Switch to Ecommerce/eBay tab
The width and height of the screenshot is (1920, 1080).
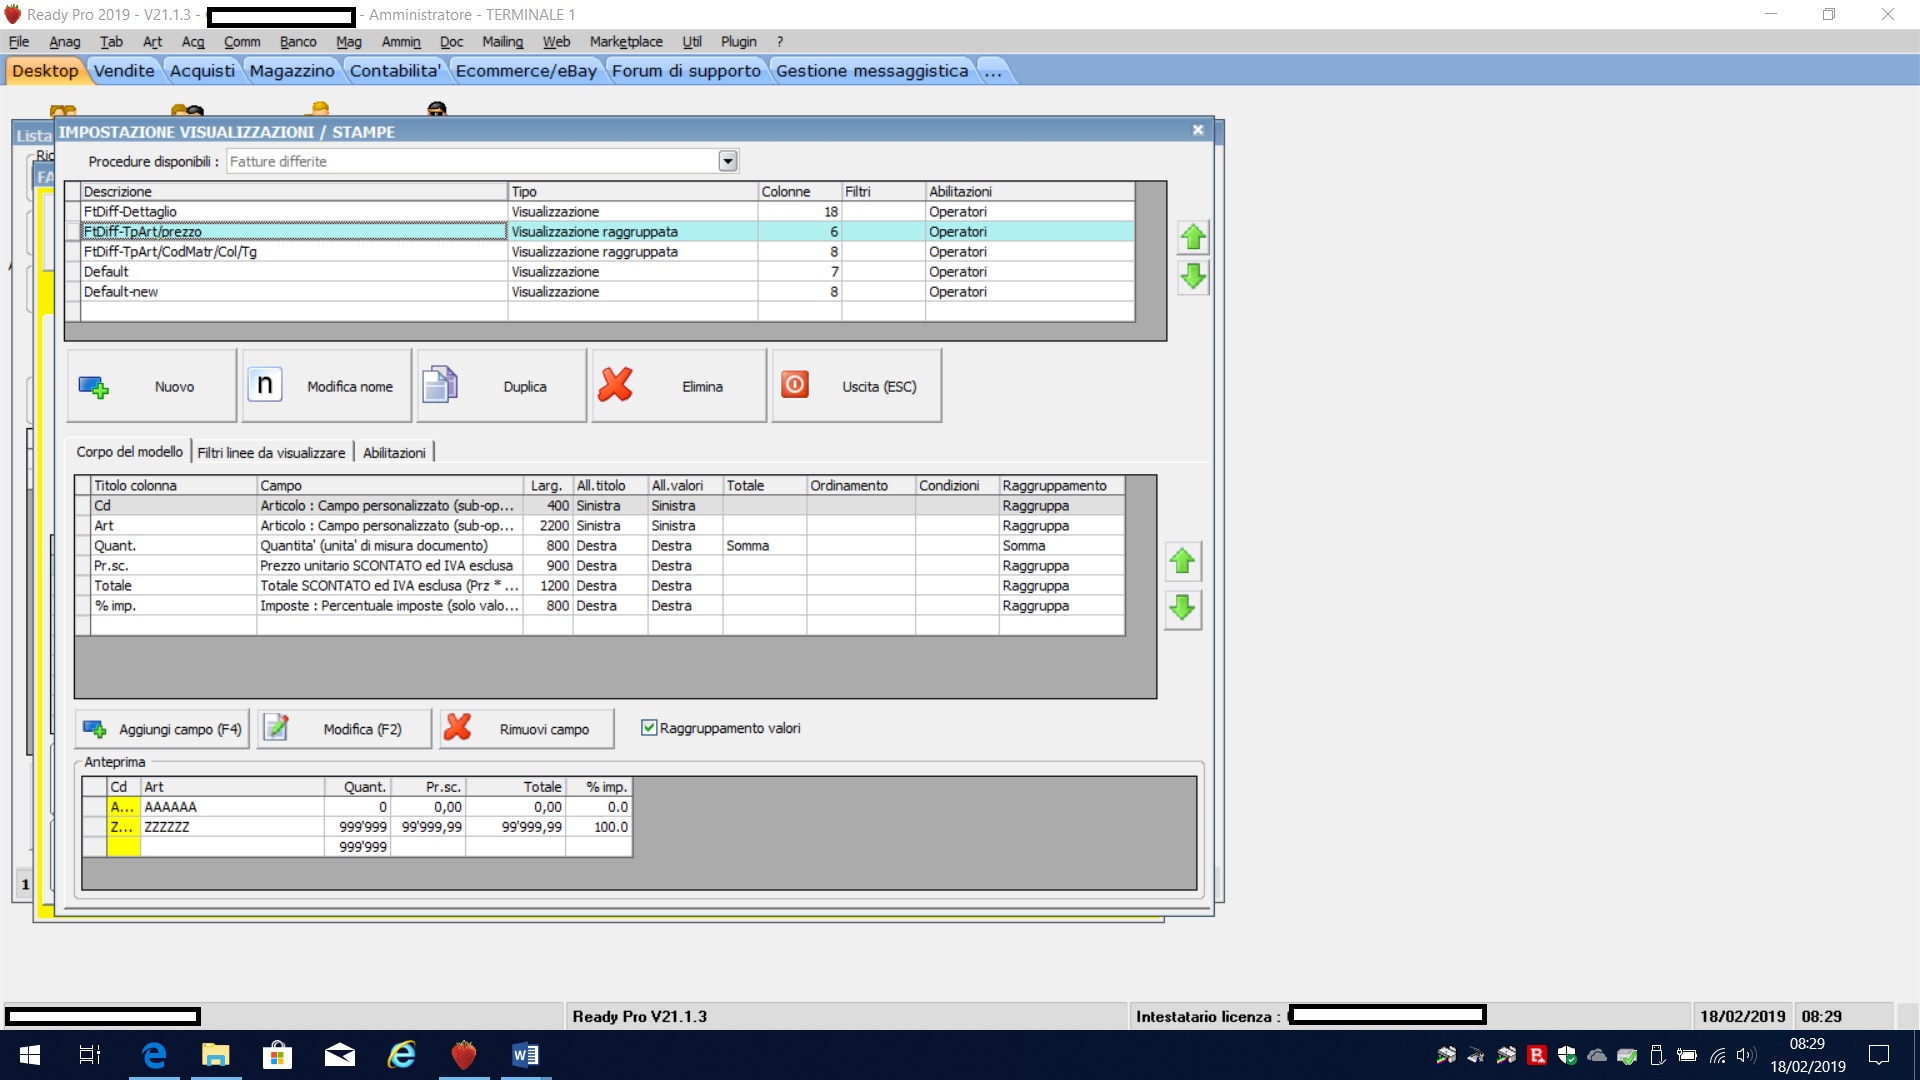click(x=526, y=71)
